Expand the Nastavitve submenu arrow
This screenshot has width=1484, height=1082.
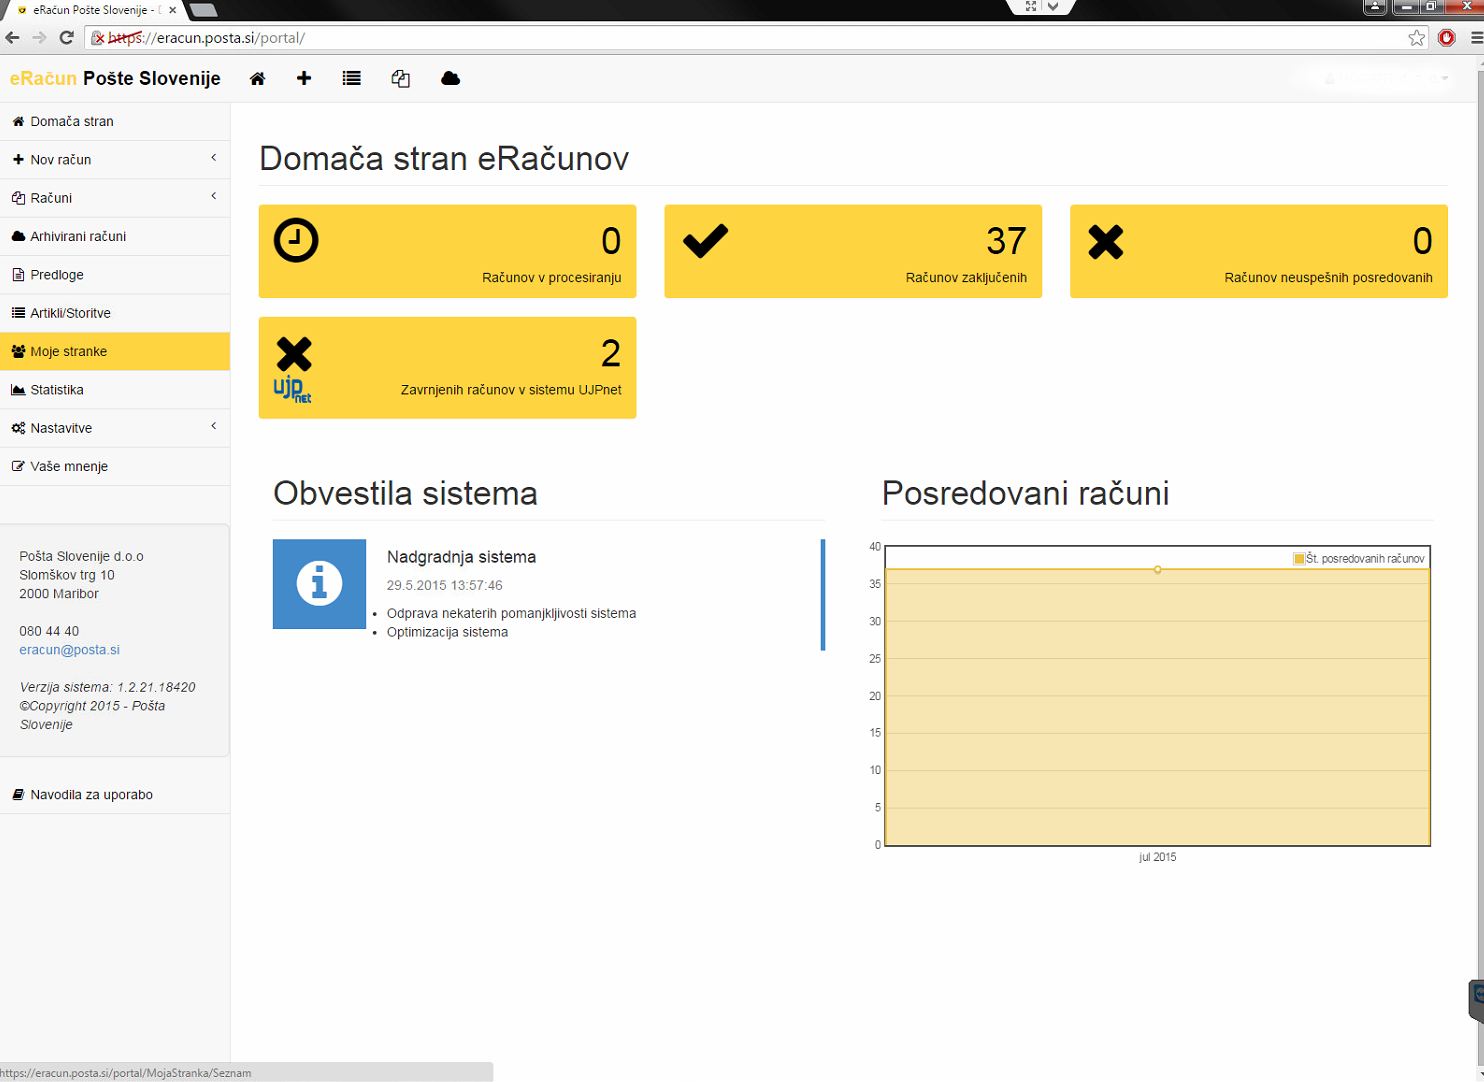point(213,426)
